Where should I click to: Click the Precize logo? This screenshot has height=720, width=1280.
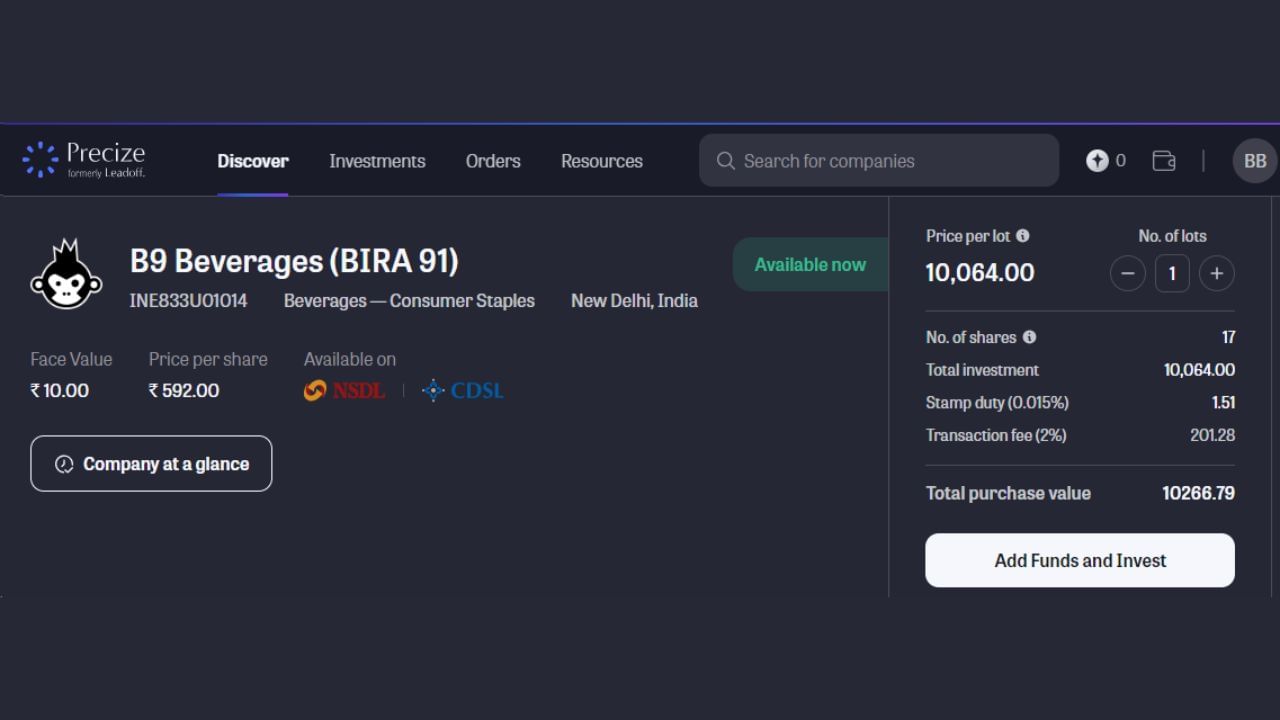pyautogui.click(x=84, y=160)
